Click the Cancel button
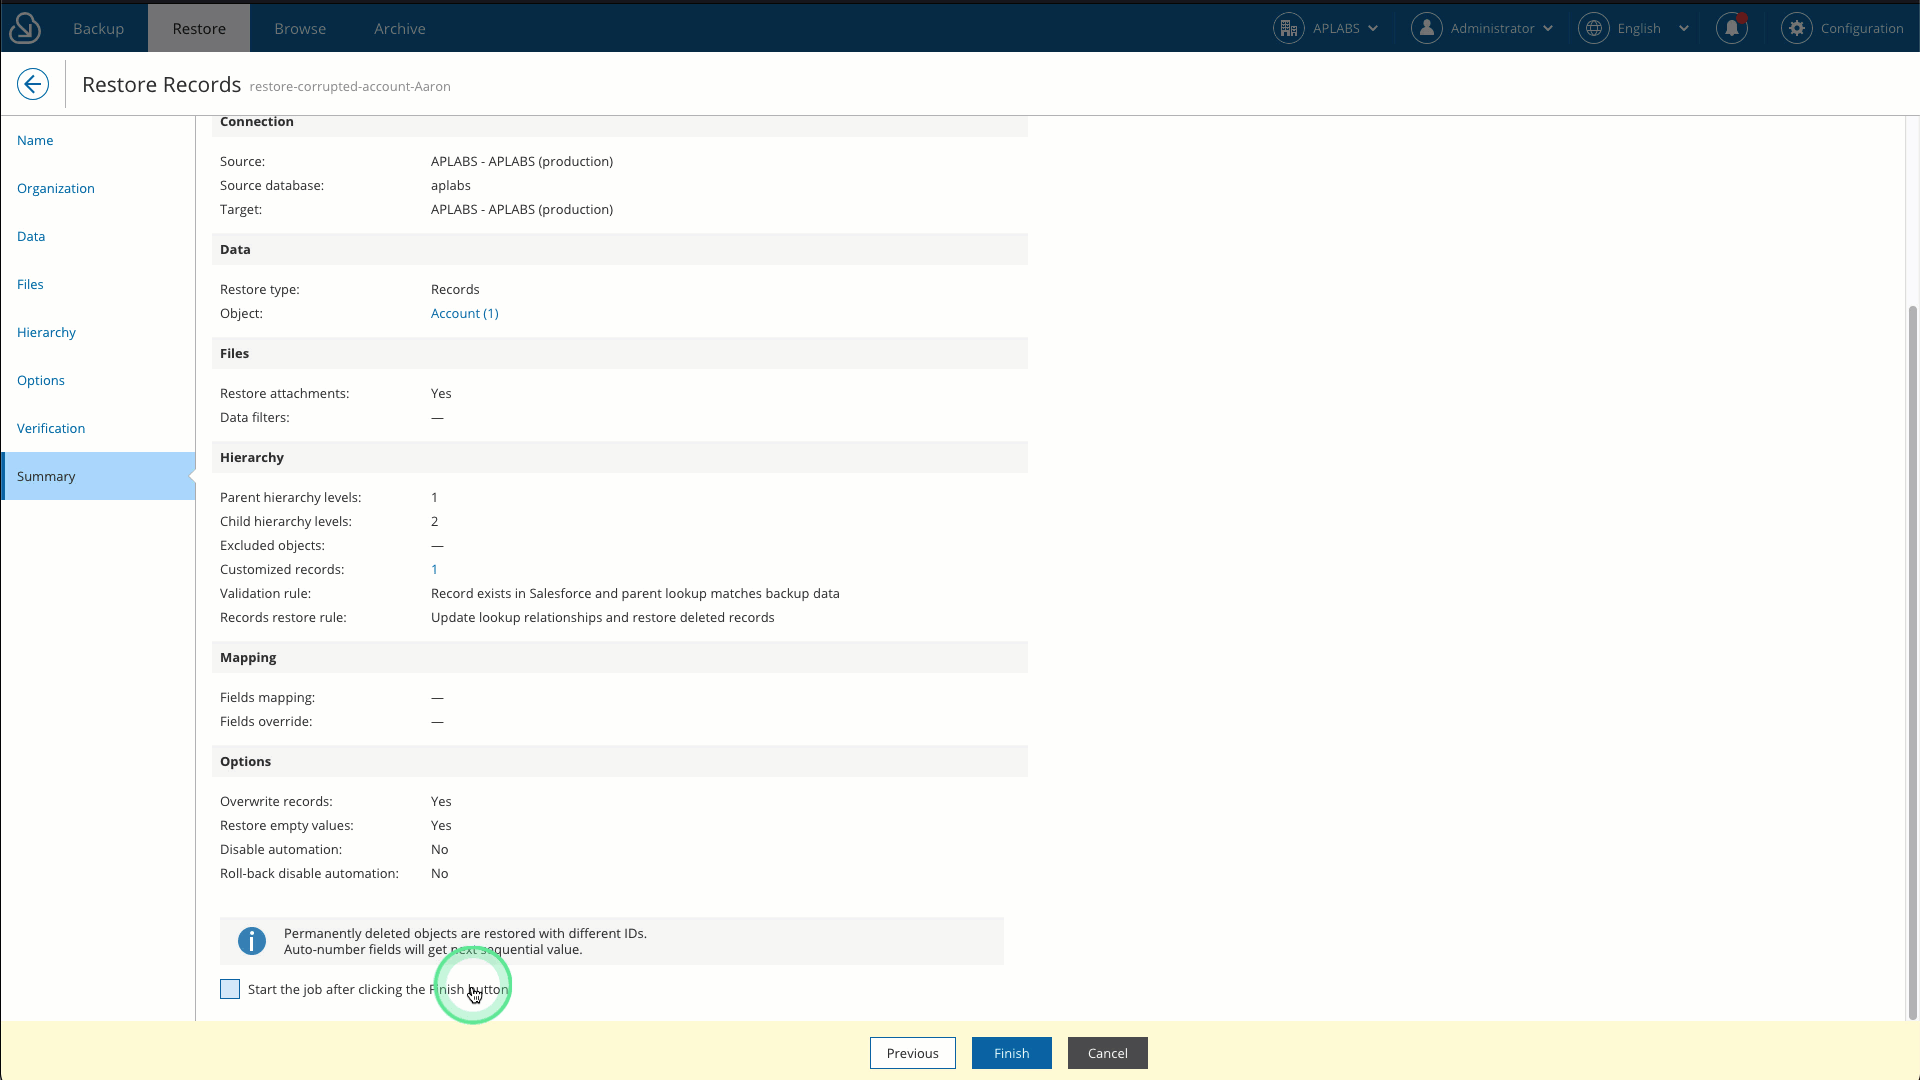This screenshot has height=1080, width=1920. [1108, 1053]
